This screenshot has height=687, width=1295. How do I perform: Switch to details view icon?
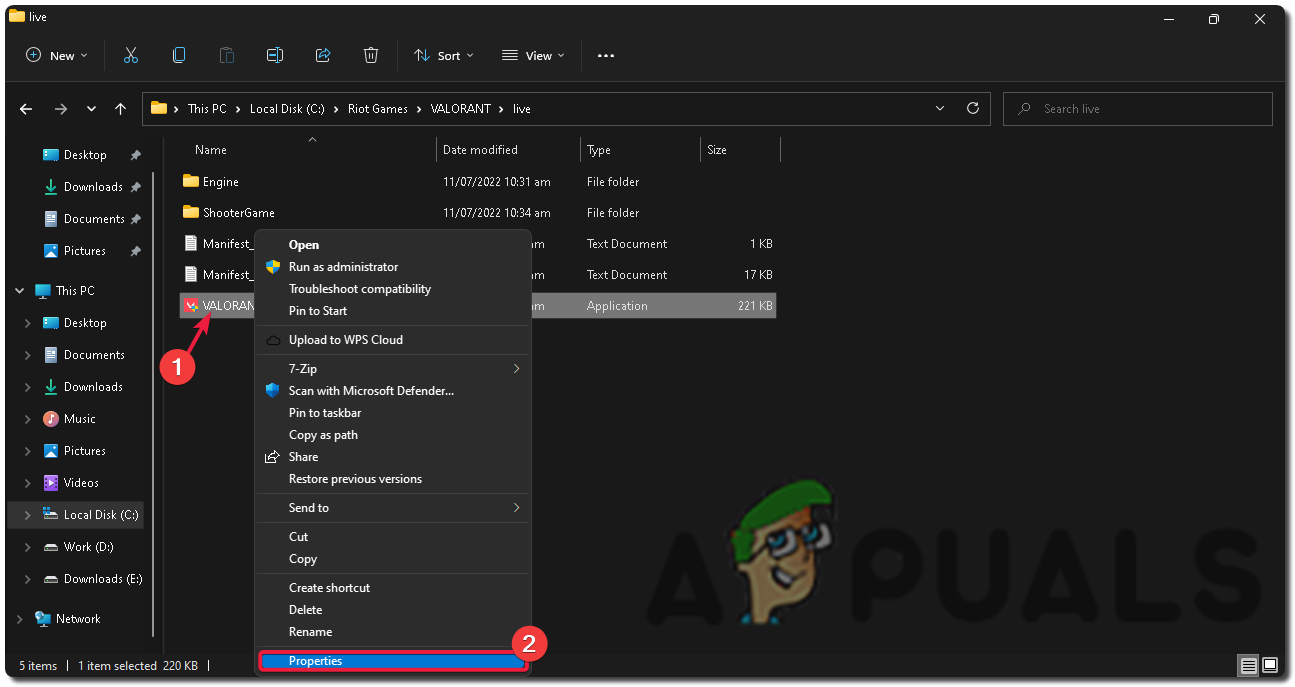[x=1248, y=665]
